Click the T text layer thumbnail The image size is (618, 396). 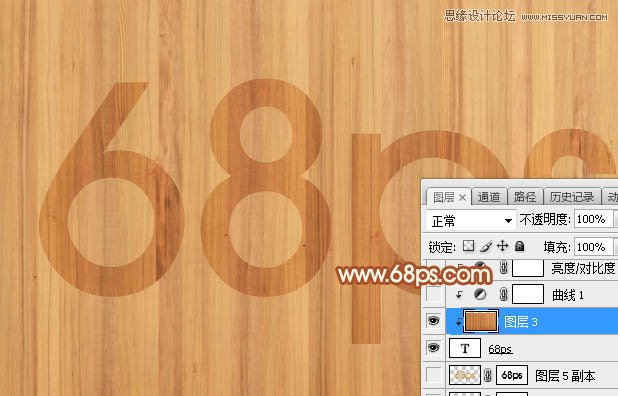[465, 348]
